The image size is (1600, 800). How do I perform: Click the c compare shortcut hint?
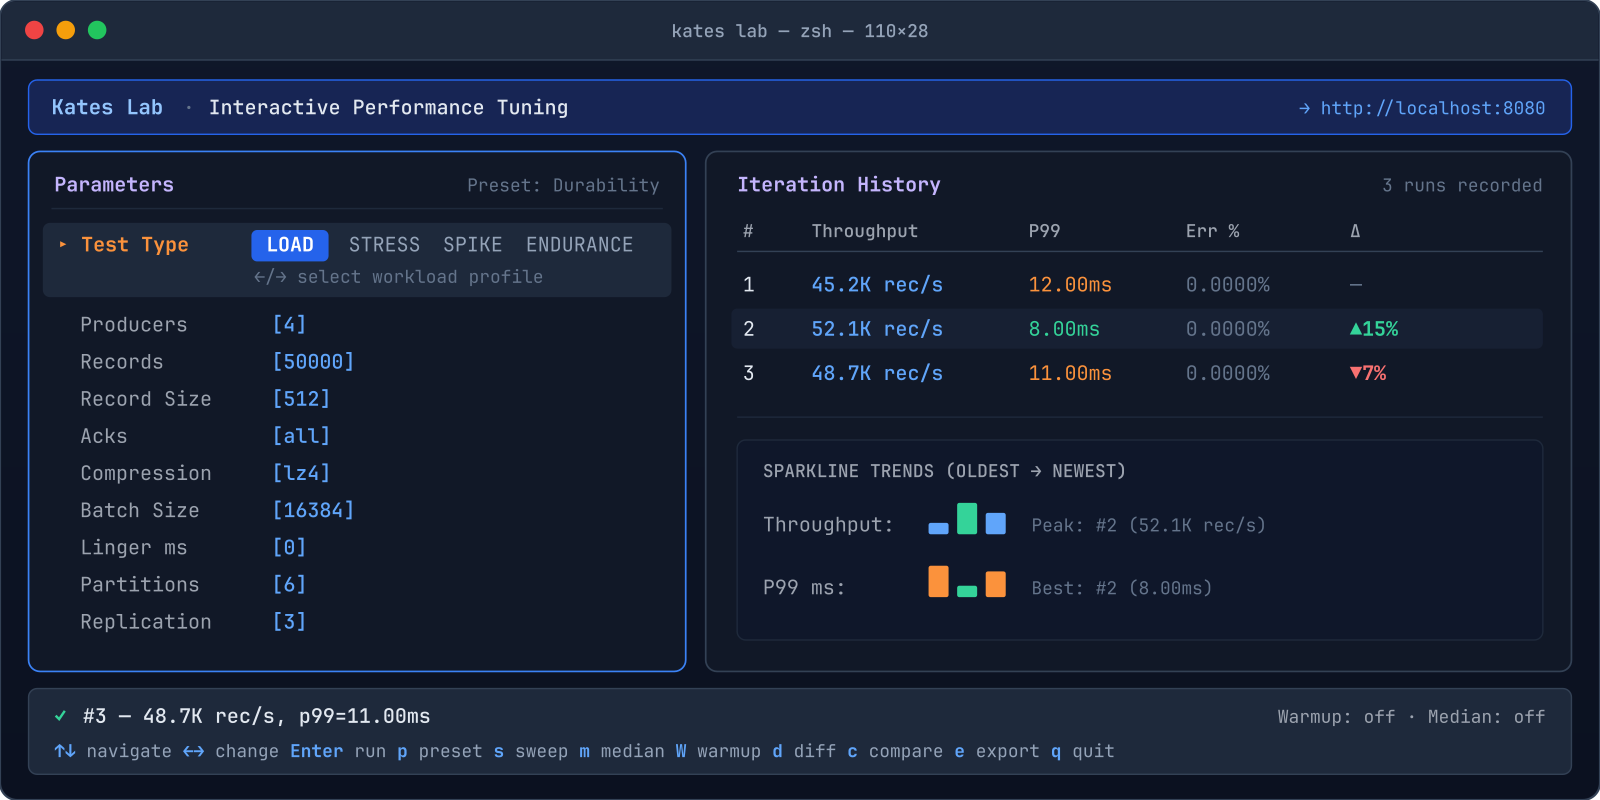tap(895, 751)
